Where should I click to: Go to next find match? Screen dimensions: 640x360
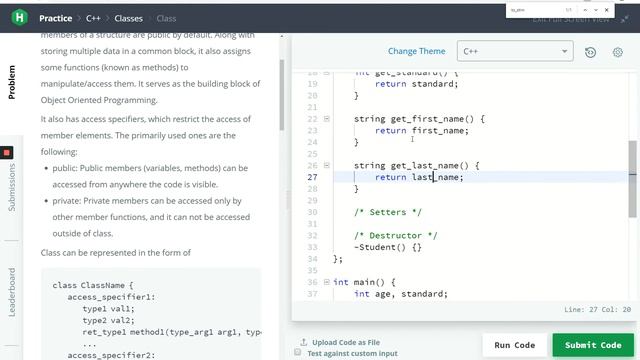tap(596, 10)
